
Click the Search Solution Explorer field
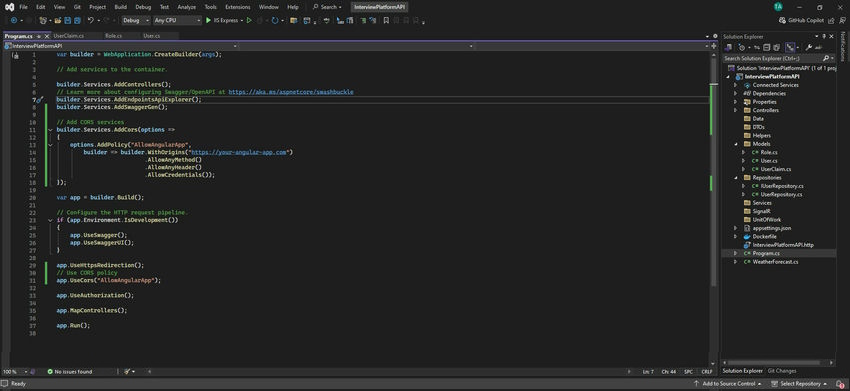coord(772,58)
